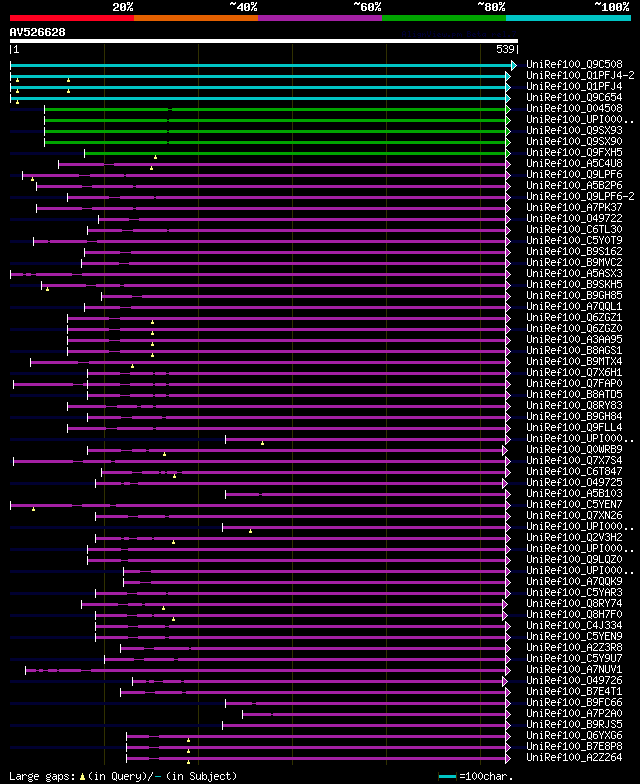Click the yellow gap marker under Q9FXH5

[x=156, y=157]
